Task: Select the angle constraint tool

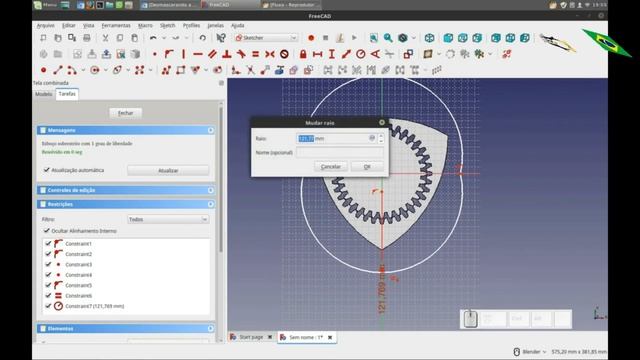Action: (375, 54)
